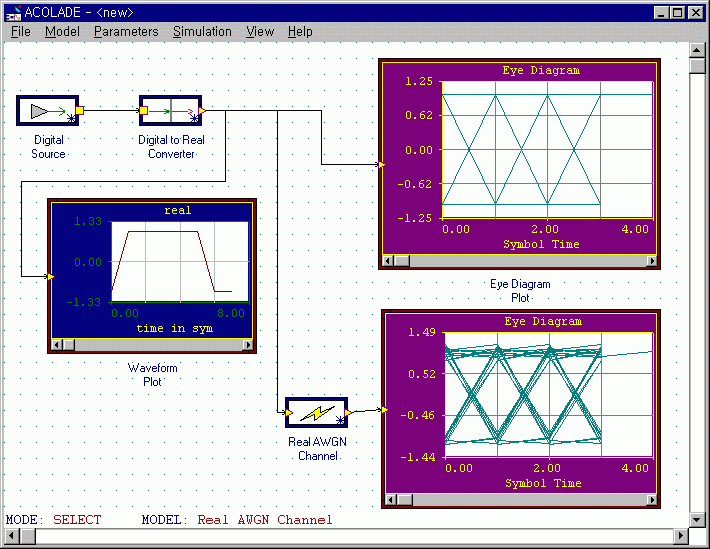Image resolution: width=710 pixels, height=549 pixels.
Task: Open the File menu
Action: (21, 31)
